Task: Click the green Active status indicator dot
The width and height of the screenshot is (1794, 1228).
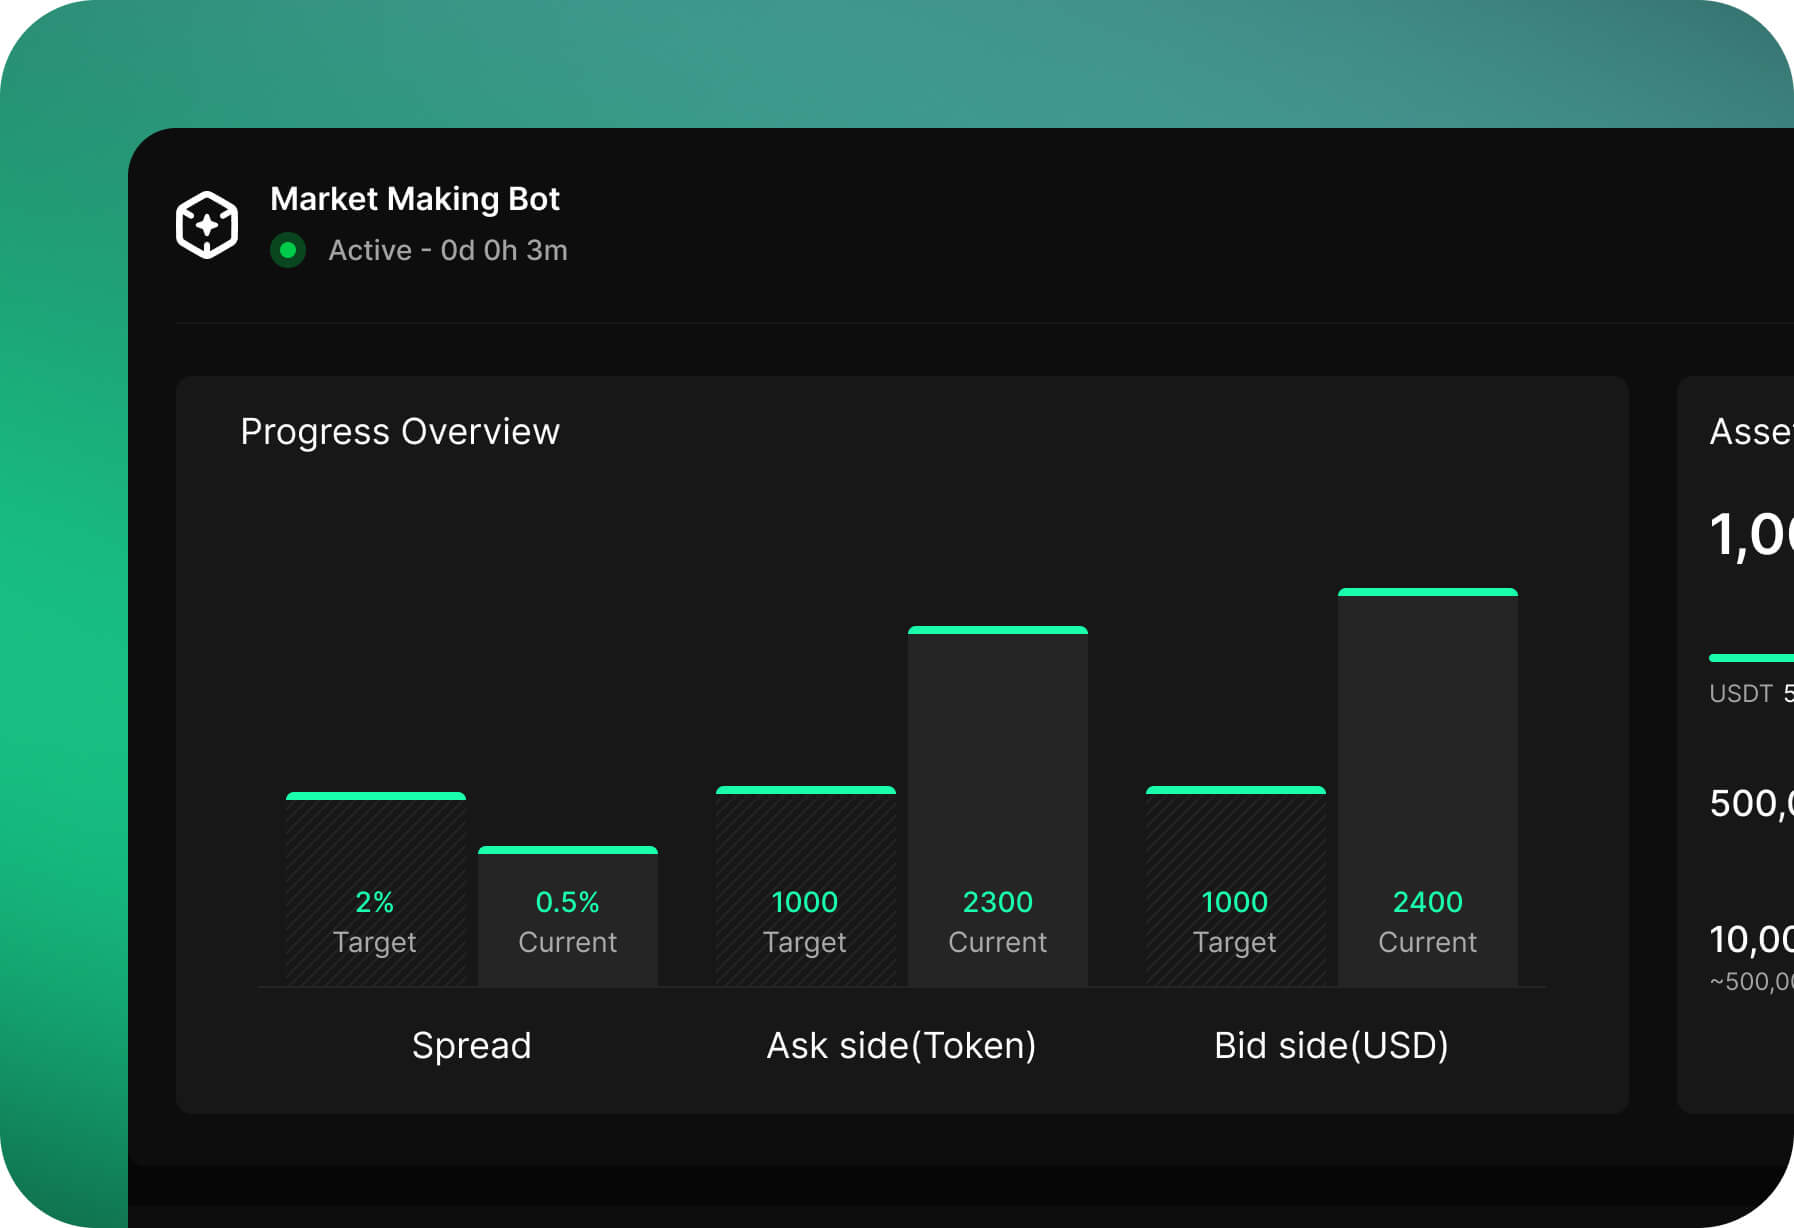Action: pyautogui.click(x=289, y=250)
